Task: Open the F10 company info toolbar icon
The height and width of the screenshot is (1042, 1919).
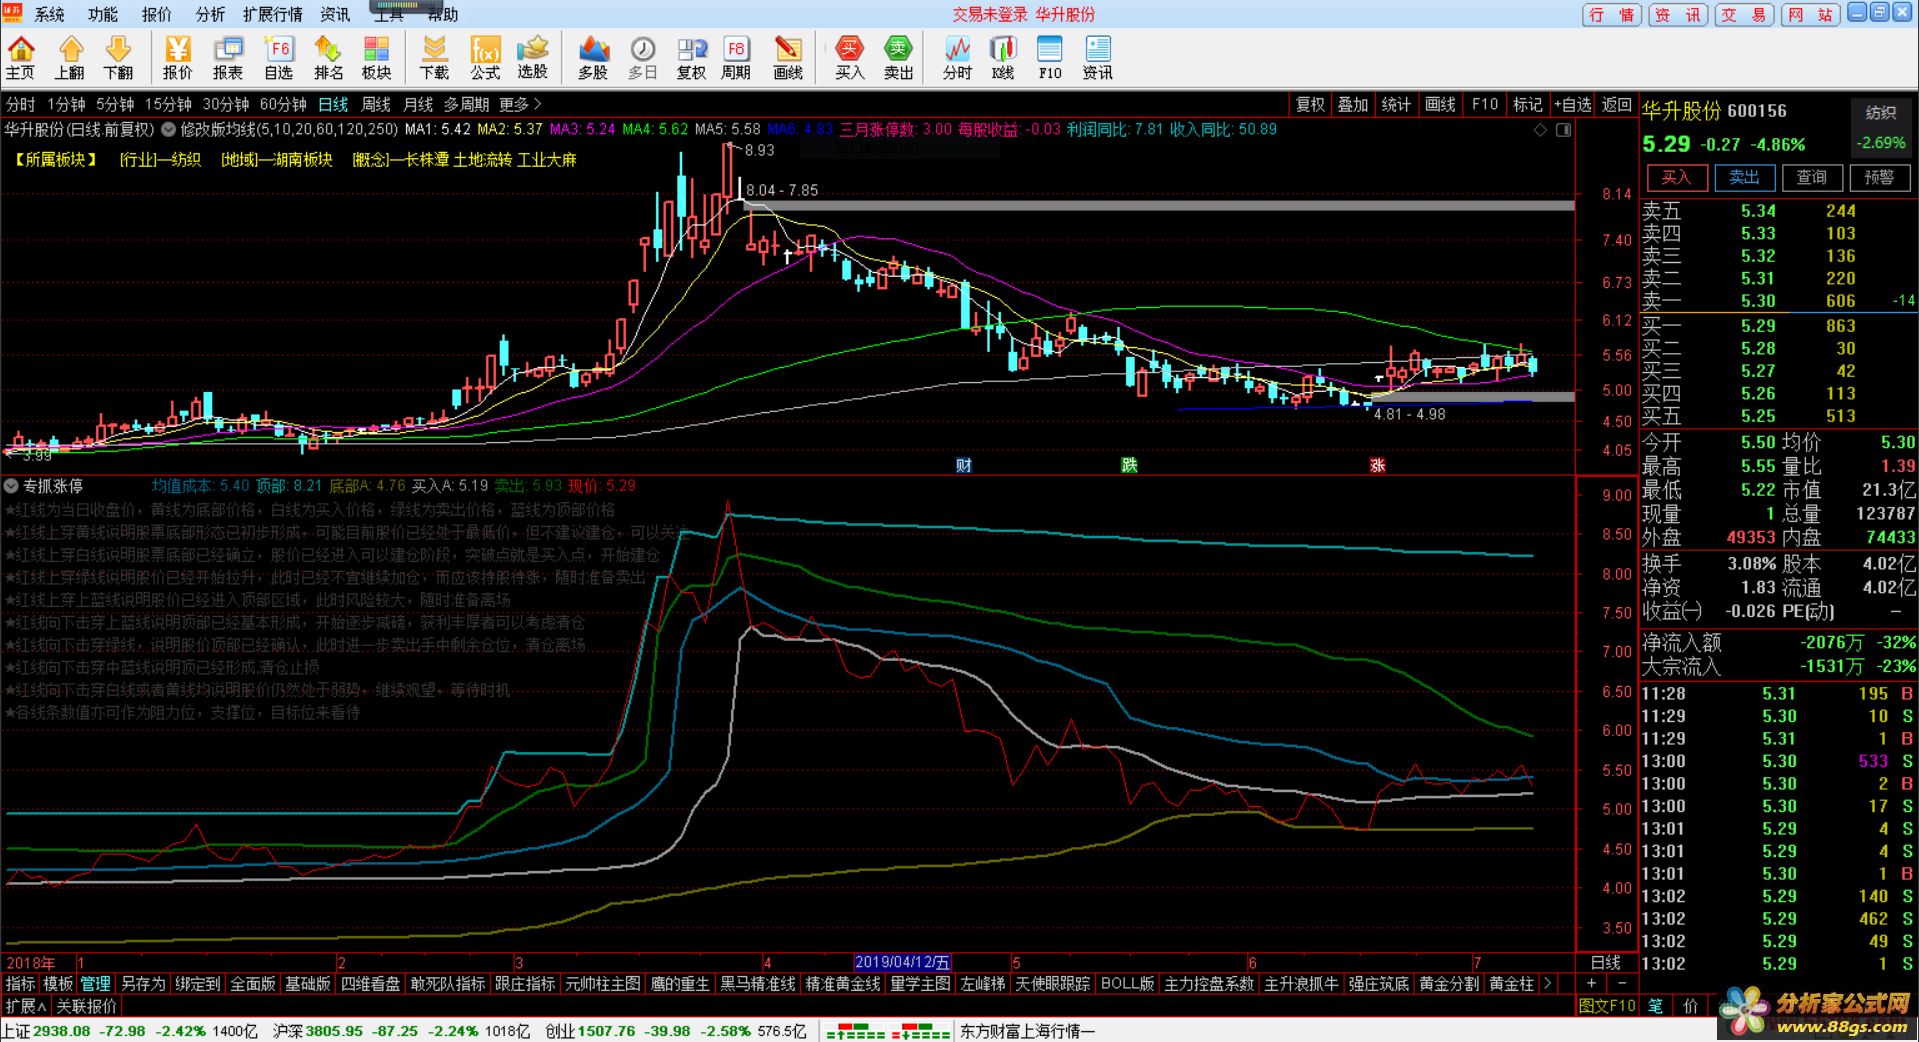Action: (1050, 58)
